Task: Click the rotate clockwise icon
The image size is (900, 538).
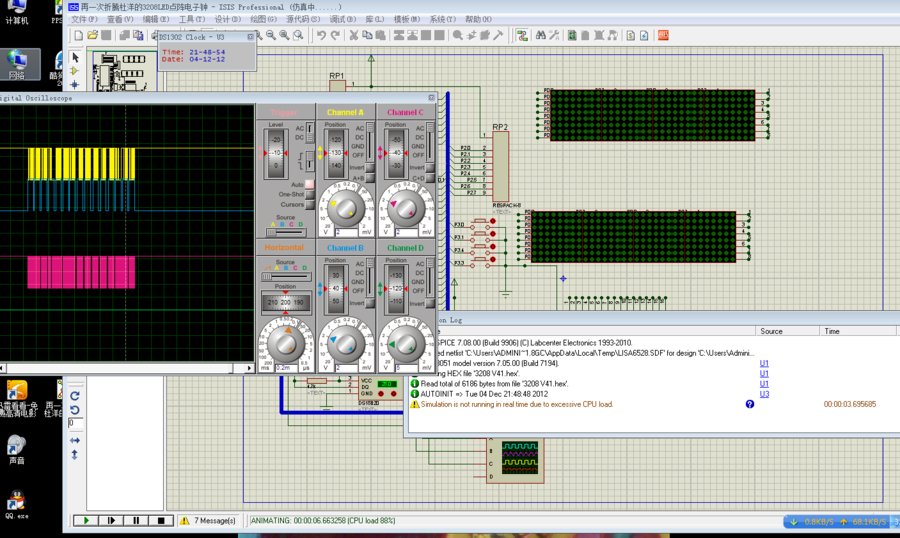Action: click(x=75, y=396)
